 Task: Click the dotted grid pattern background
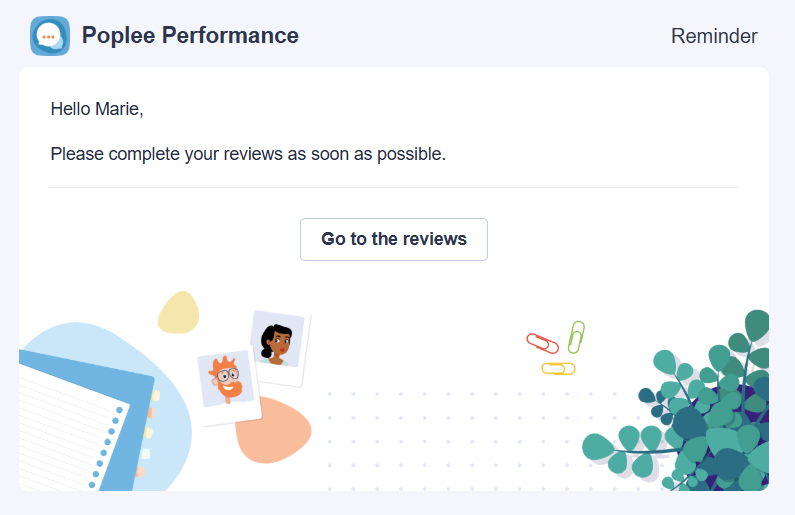[x=472, y=441]
